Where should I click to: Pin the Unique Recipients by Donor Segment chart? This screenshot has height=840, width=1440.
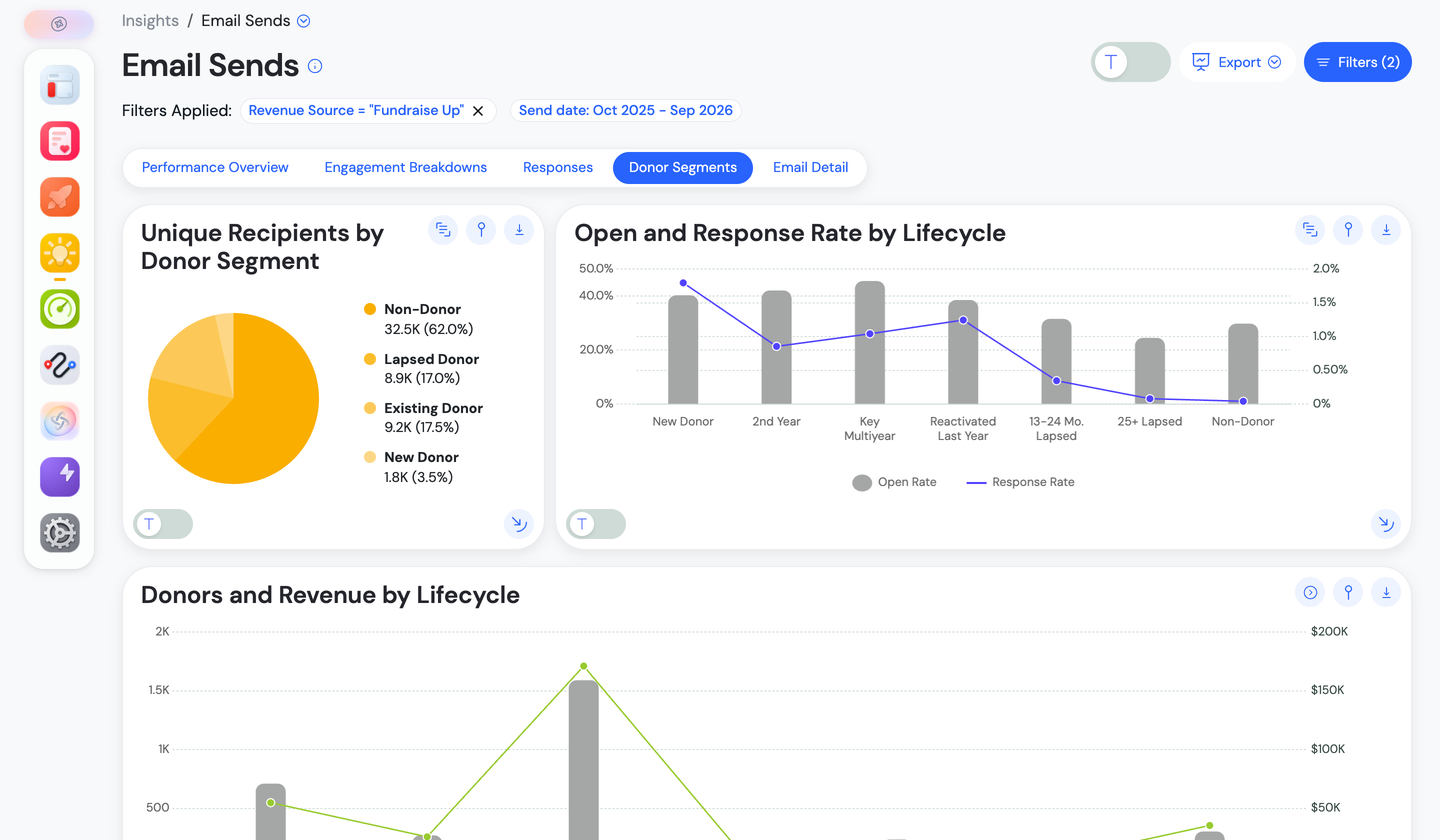click(481, 230)
